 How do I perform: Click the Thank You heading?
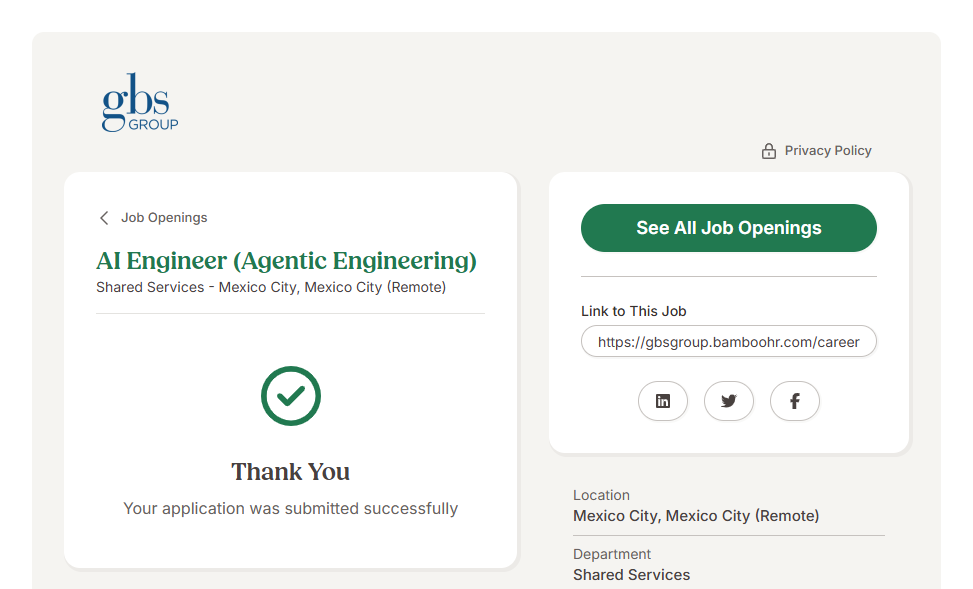pyautogui.click(x=291, y=472)
